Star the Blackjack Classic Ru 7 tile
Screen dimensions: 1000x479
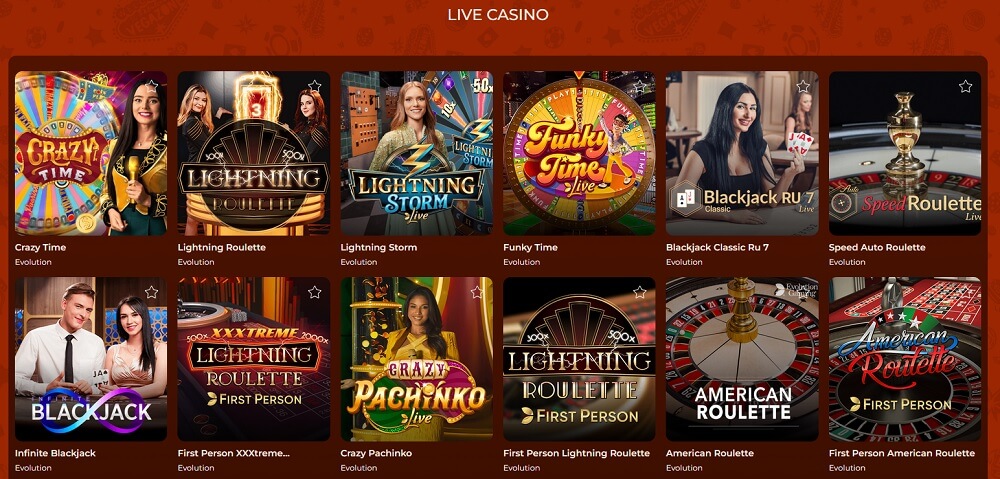pos(803,85)
